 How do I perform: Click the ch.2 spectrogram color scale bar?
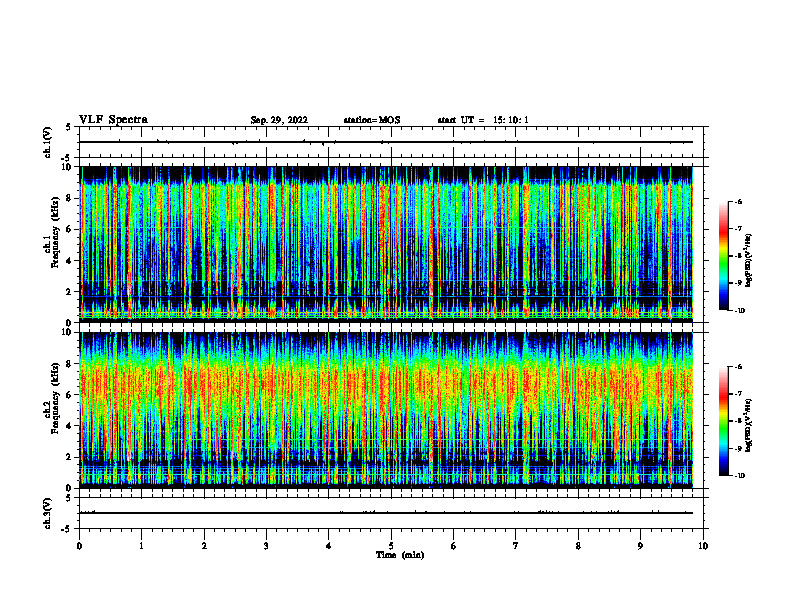724,421
